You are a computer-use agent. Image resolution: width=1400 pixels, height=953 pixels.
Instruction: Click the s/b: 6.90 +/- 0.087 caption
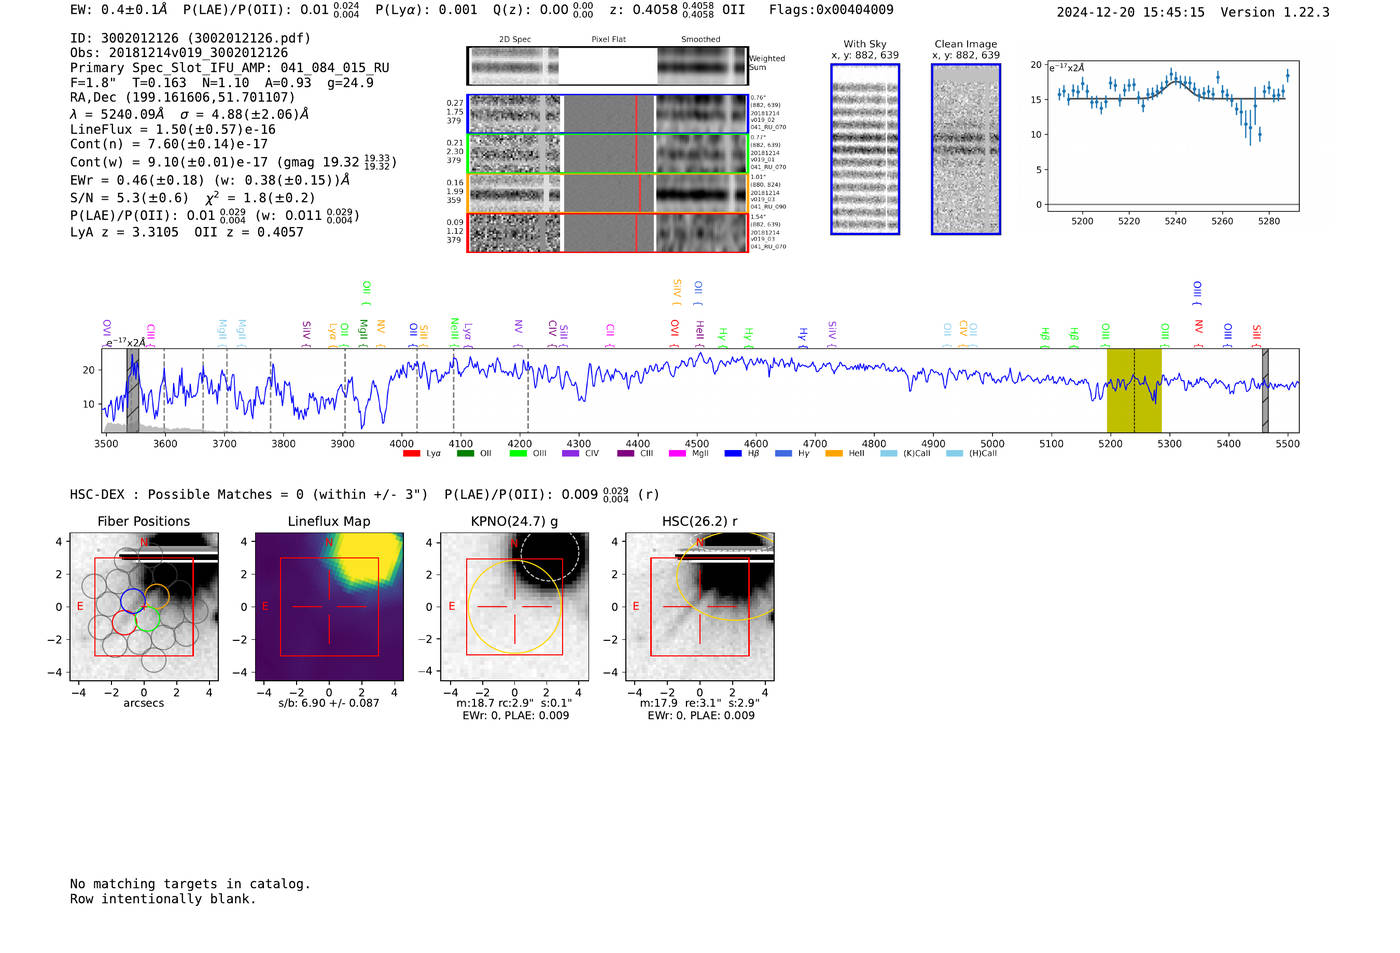tap(329, 703)
